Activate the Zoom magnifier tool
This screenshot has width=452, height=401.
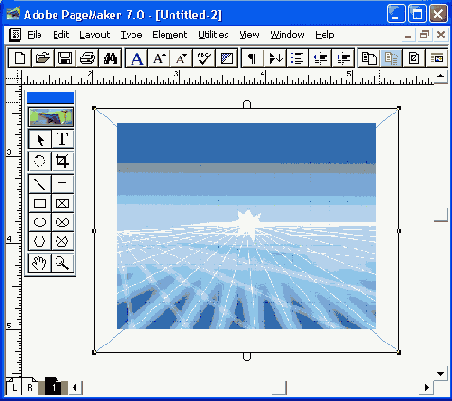pyautogui.click(x=63, y=263)
